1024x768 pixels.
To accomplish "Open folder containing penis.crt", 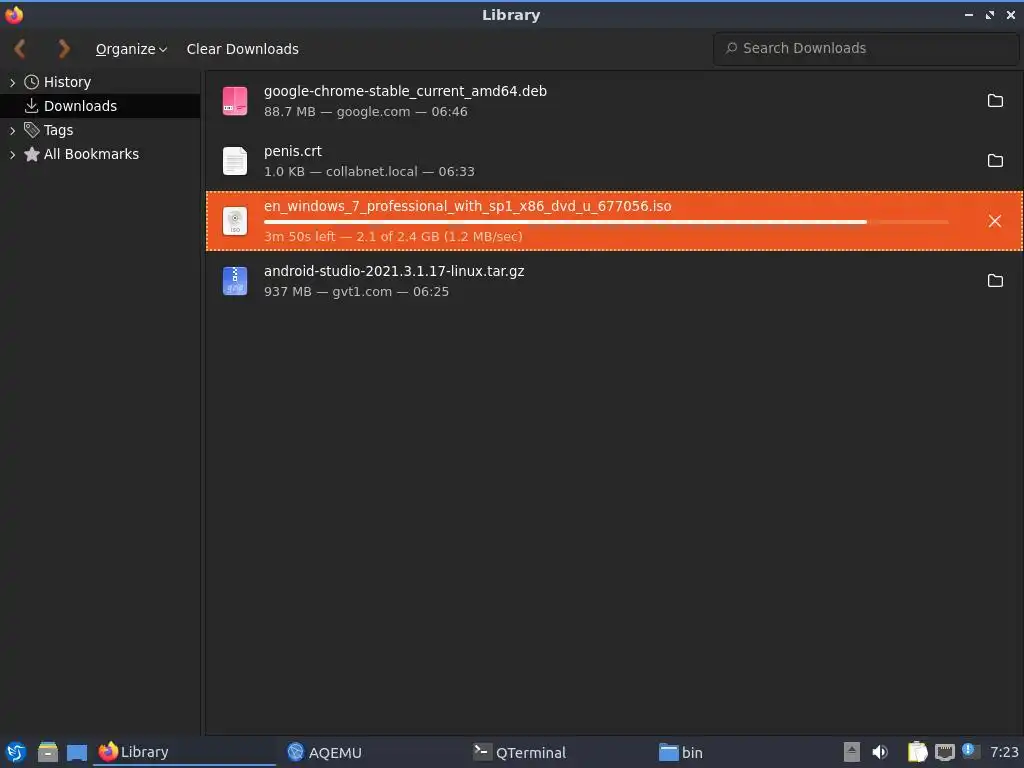I will click(x=995, y=161).
